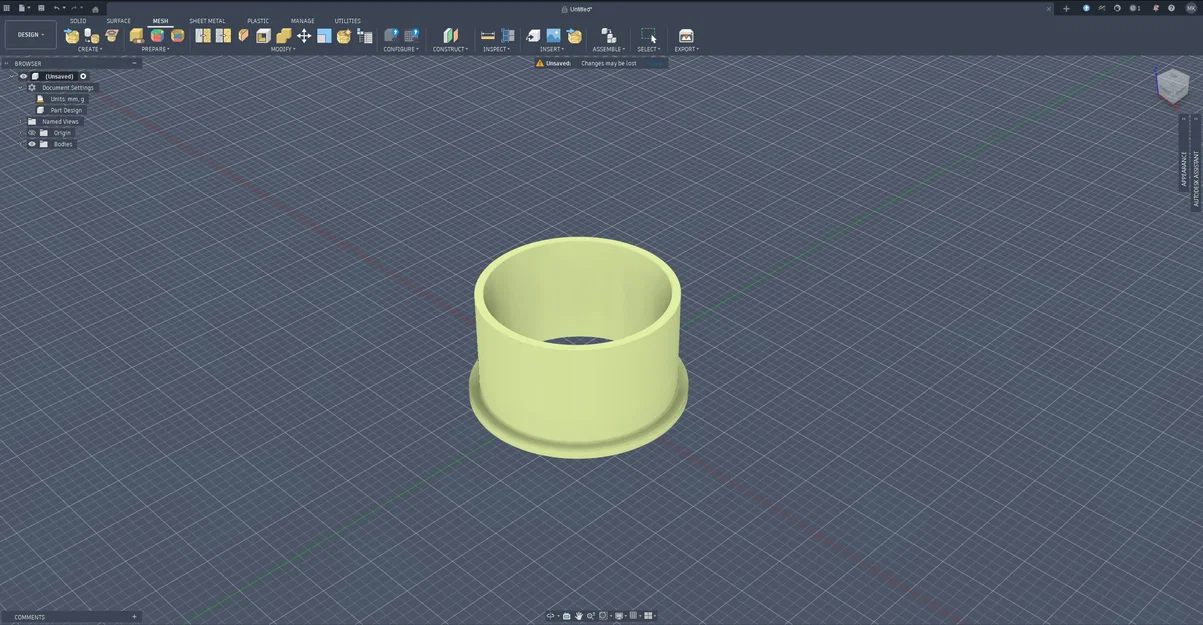Expand the CREATE dropdown
Screen dimensions: 1203x625
[90, 49]
